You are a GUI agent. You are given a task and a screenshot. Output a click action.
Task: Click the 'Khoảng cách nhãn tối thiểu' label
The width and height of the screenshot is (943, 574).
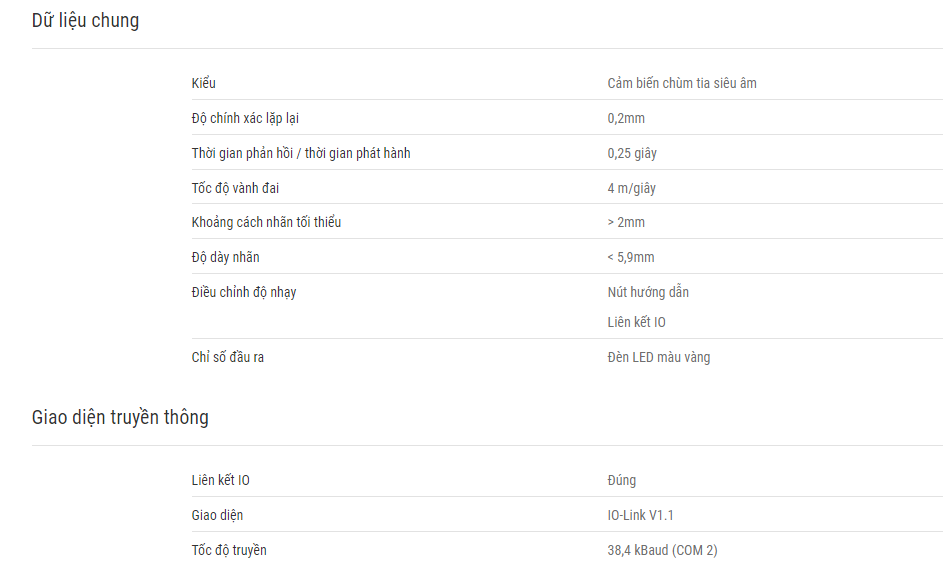[266, 222]
